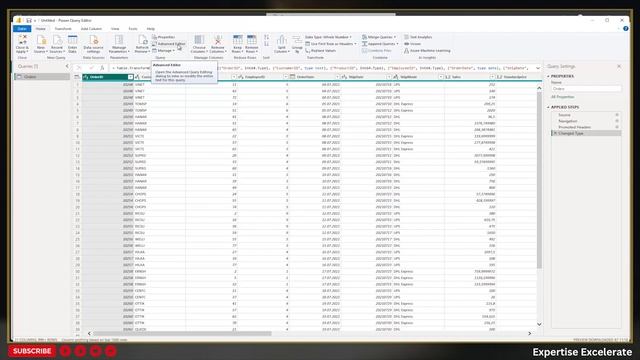Image resolution: width=640 pixels, height=360 pixels.
Task: Click the vertical scrollbar down arrow
Action: pyautogui.click(x=539, y=324)
